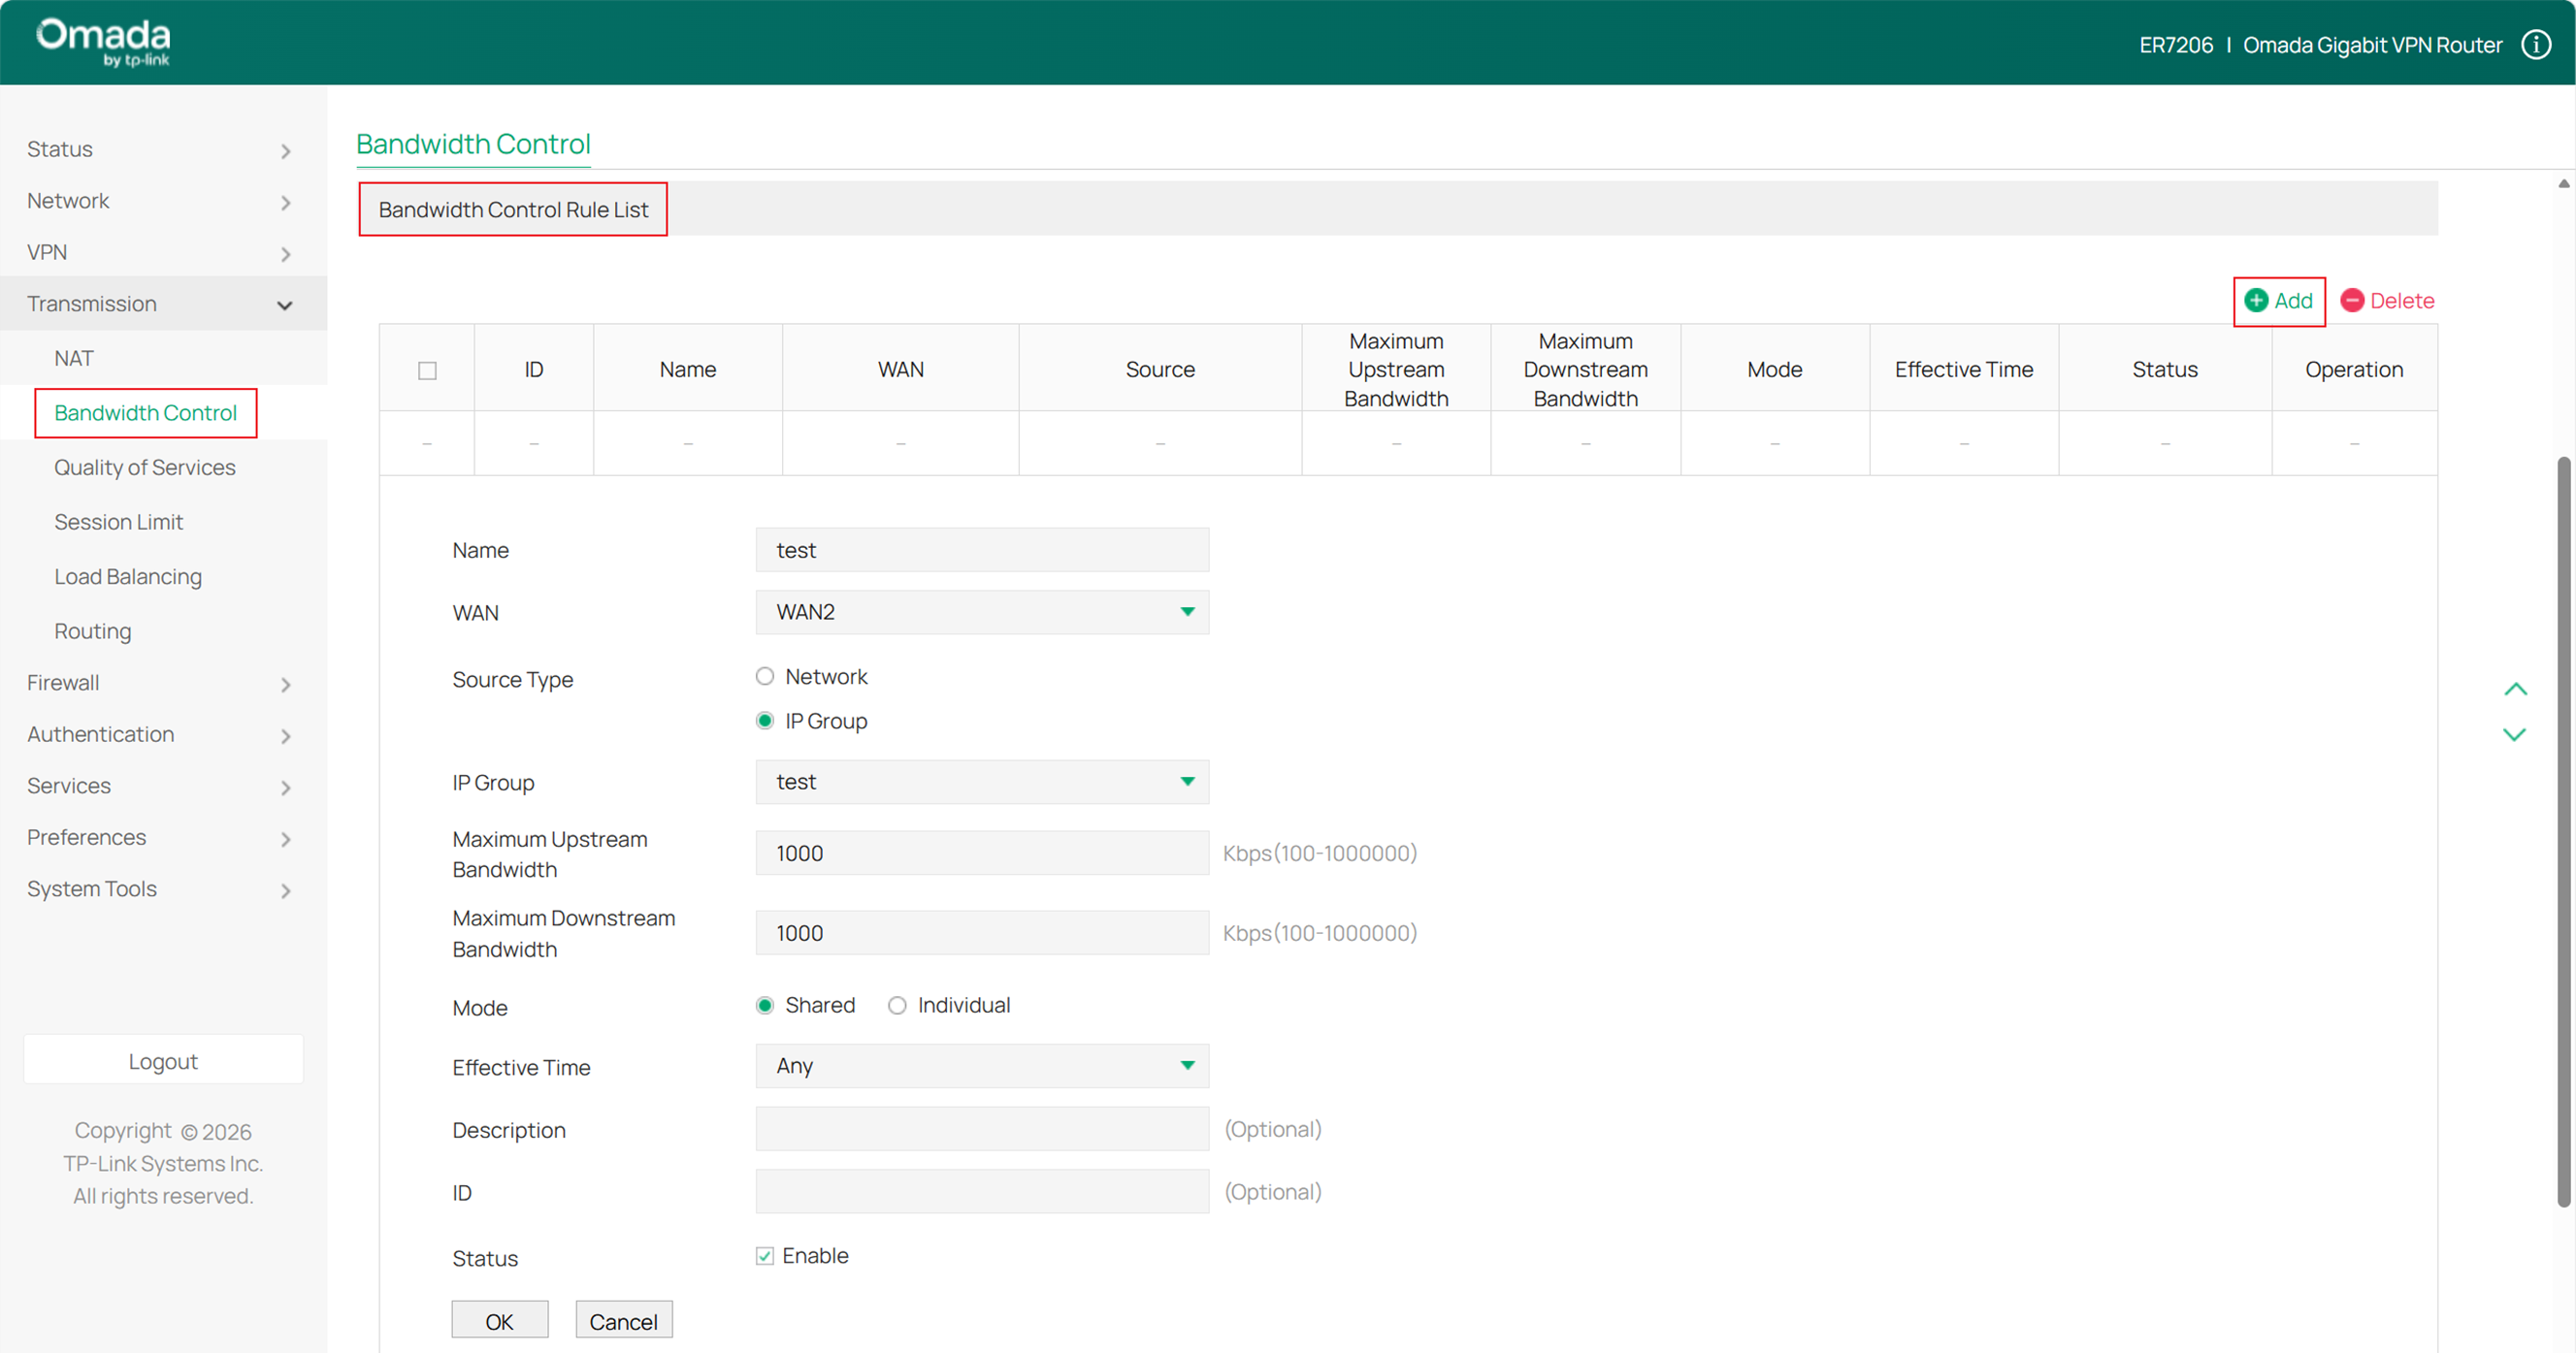Open the info icon beside Omada Gigabit VPN Router

coord(2537,44)
